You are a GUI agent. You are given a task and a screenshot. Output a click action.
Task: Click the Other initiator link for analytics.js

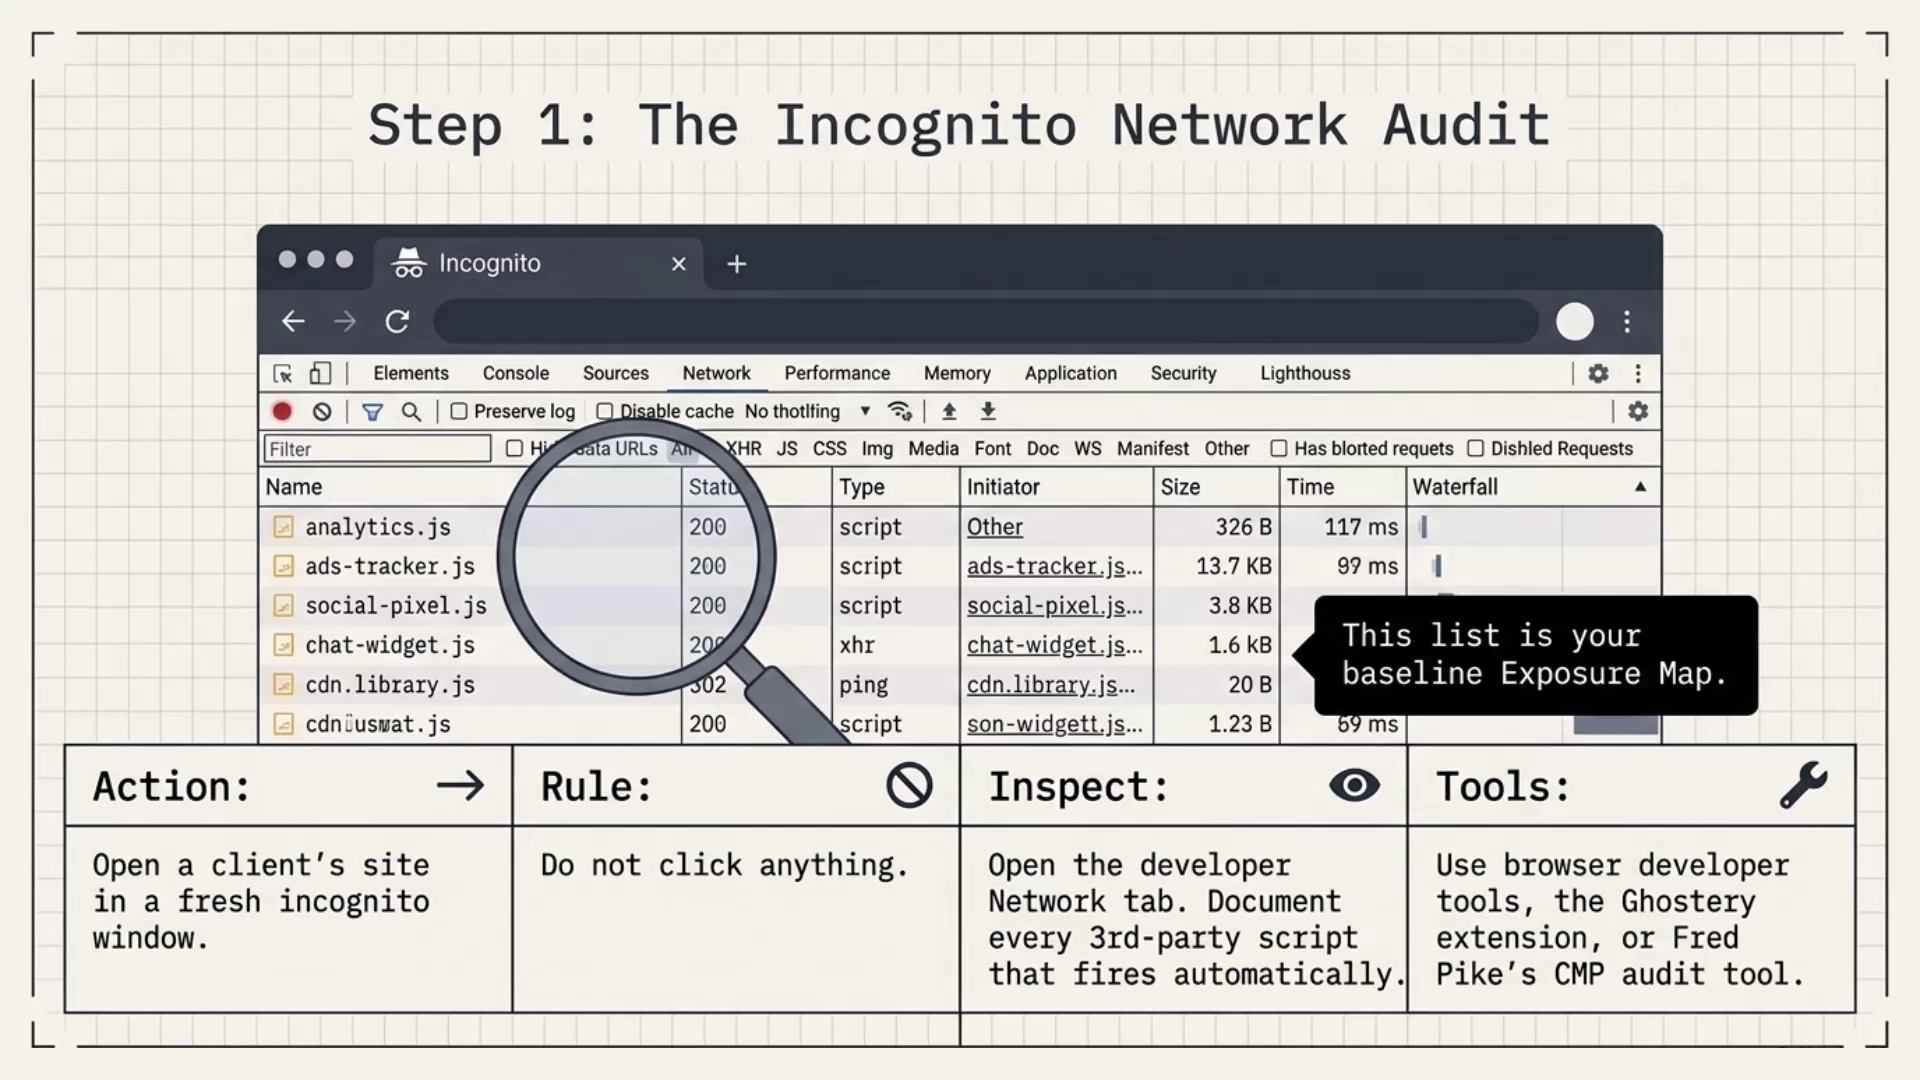tap(994, 527)
